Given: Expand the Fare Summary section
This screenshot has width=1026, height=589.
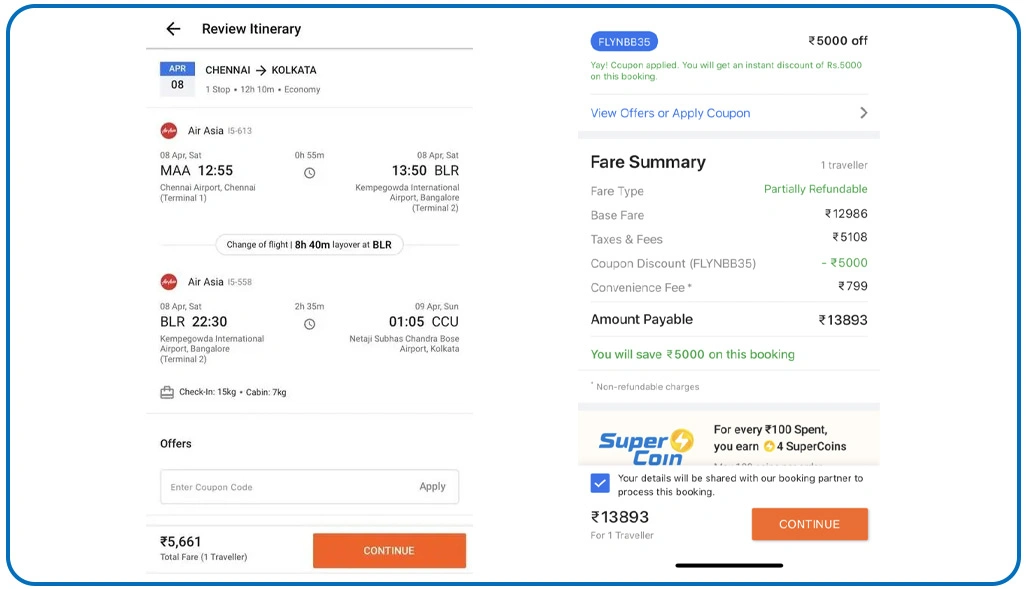Looking at the screenshot, I should [646, 162].
